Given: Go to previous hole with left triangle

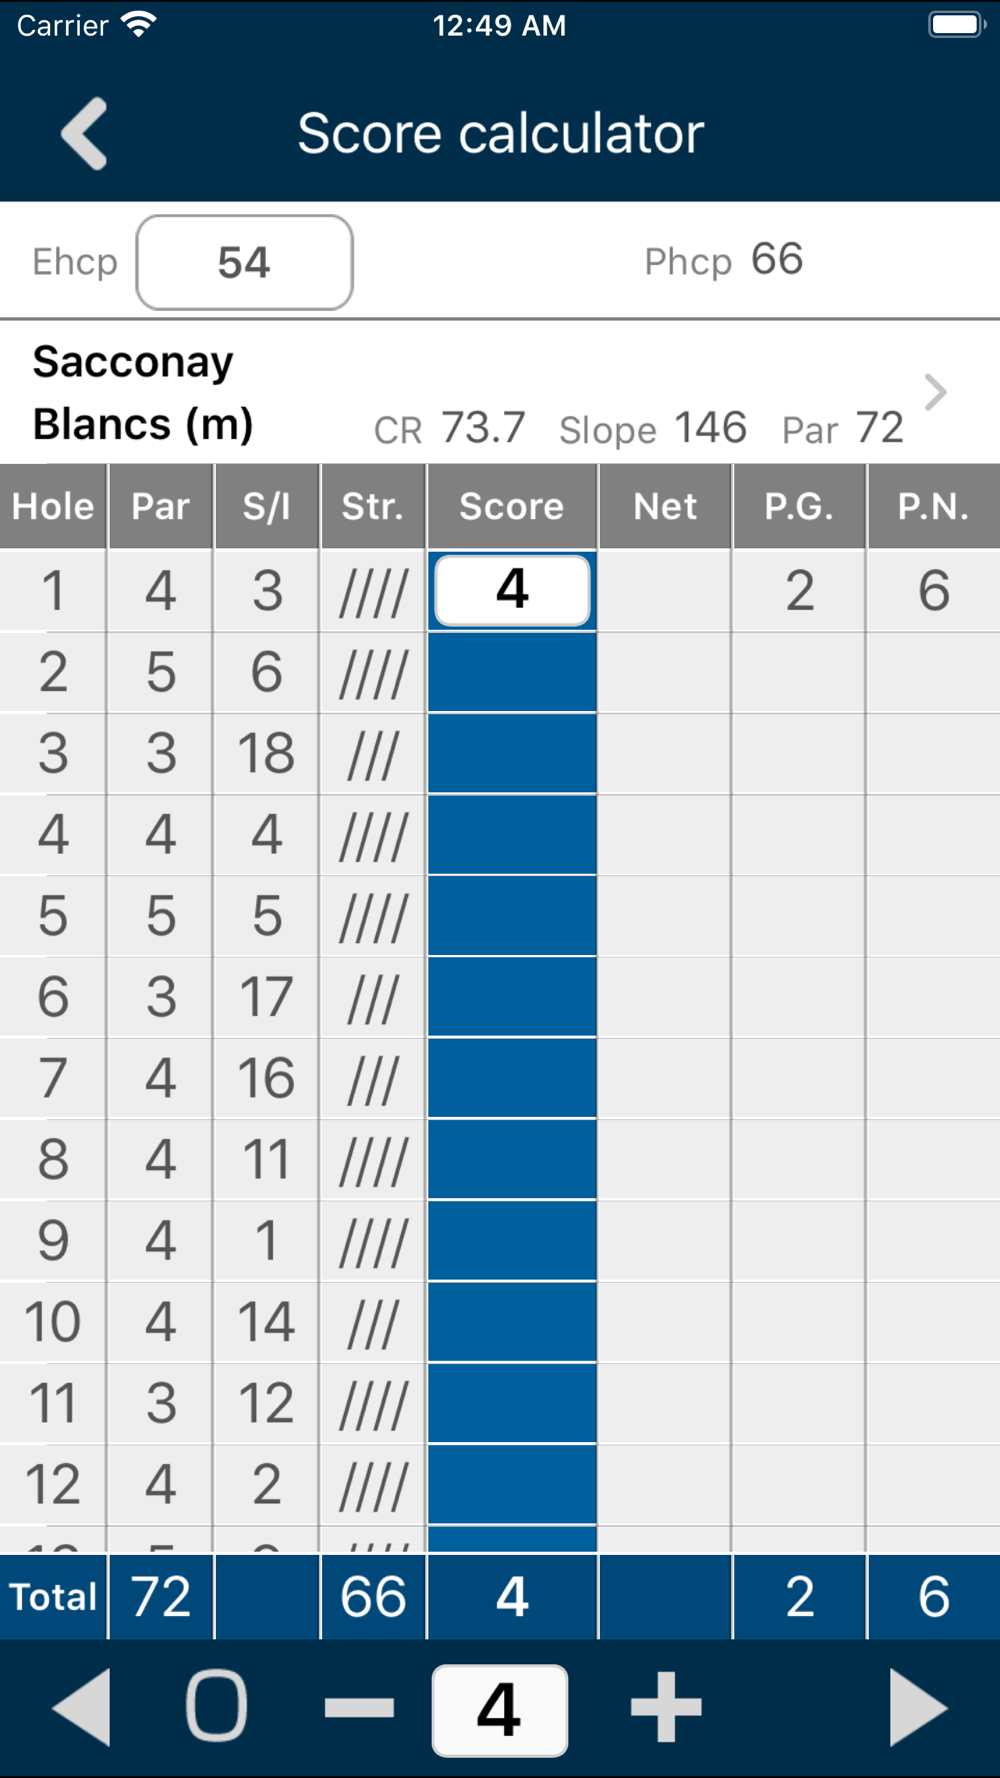Looking at the screenshot, I should pos(81,1708).
